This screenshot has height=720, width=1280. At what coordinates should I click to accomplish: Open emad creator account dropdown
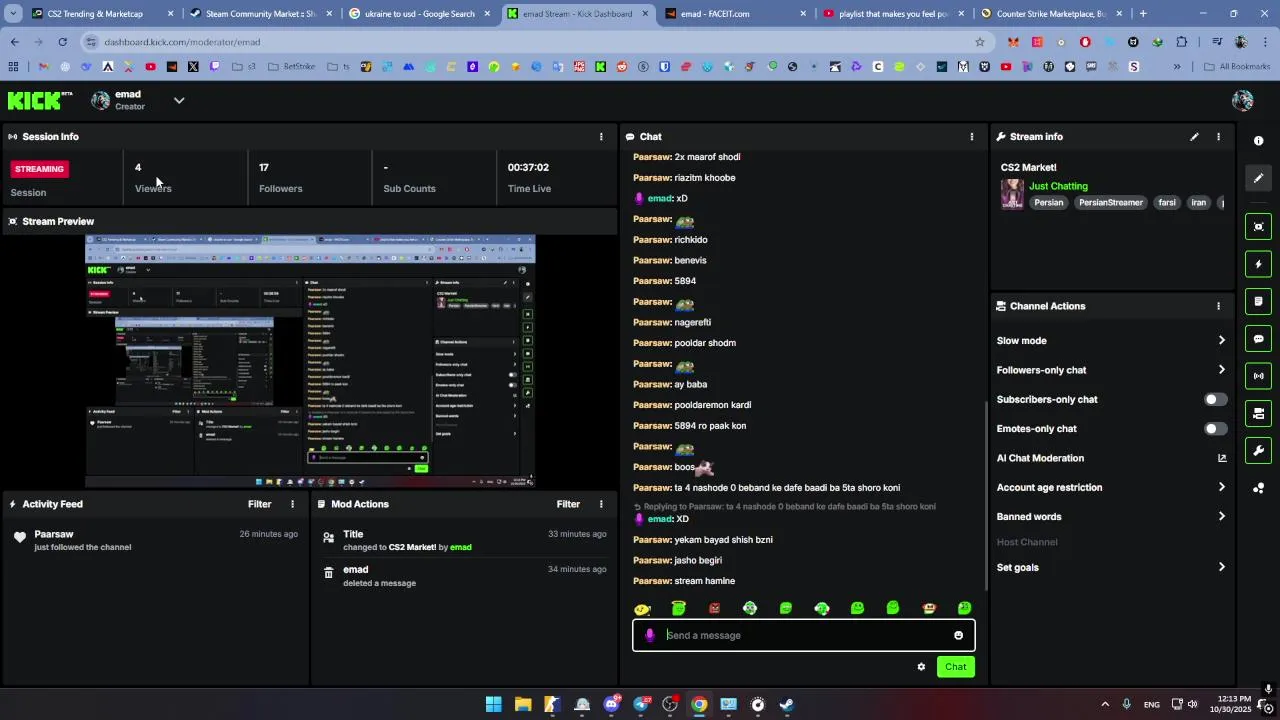(179, 100)
